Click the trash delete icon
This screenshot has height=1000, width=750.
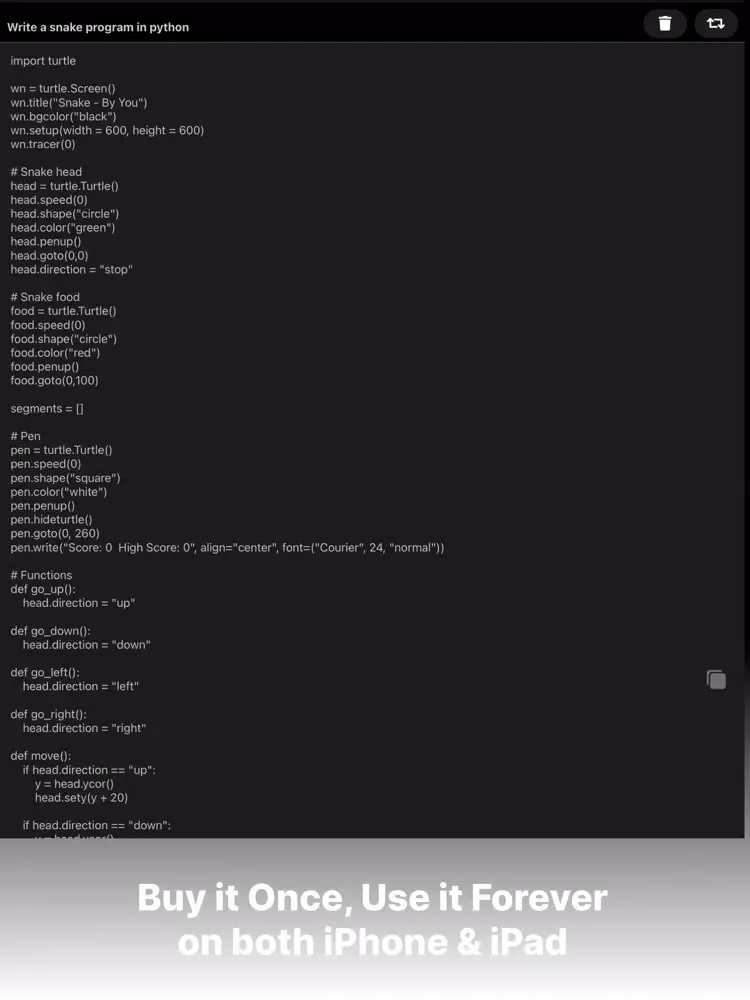coord(665,23)
